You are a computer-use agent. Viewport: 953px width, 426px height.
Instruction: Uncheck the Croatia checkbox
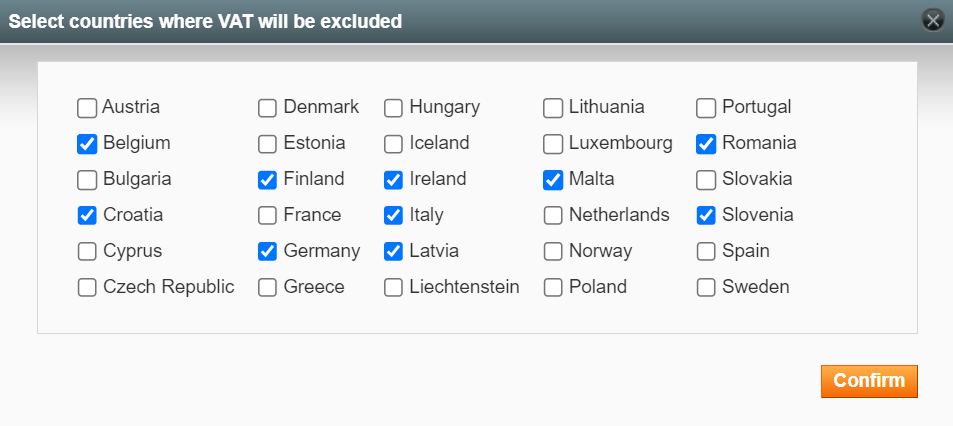[x=87, y=216]
